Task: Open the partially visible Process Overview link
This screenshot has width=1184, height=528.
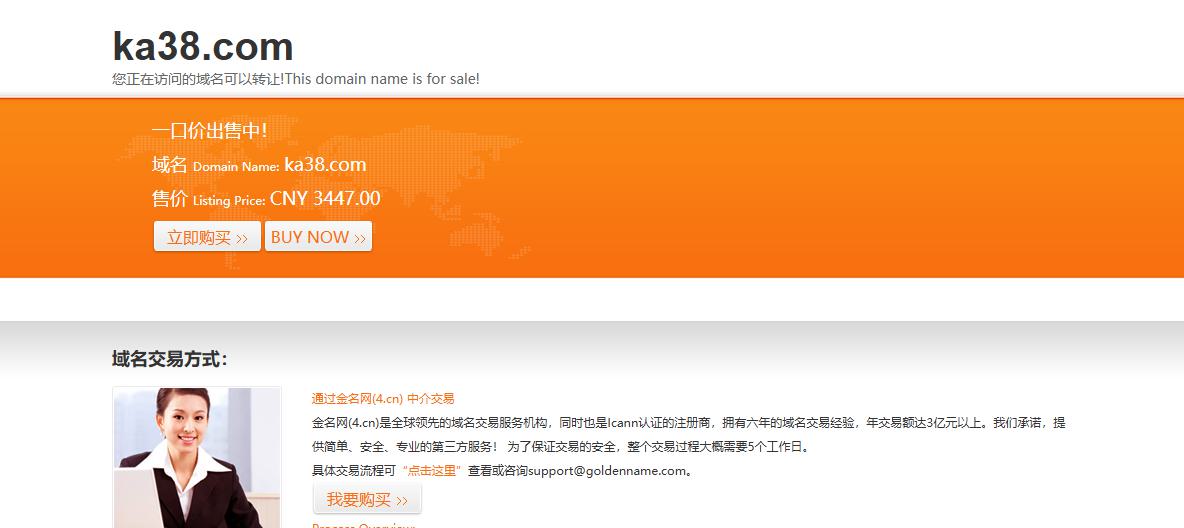Action: [x=363, y=525]
